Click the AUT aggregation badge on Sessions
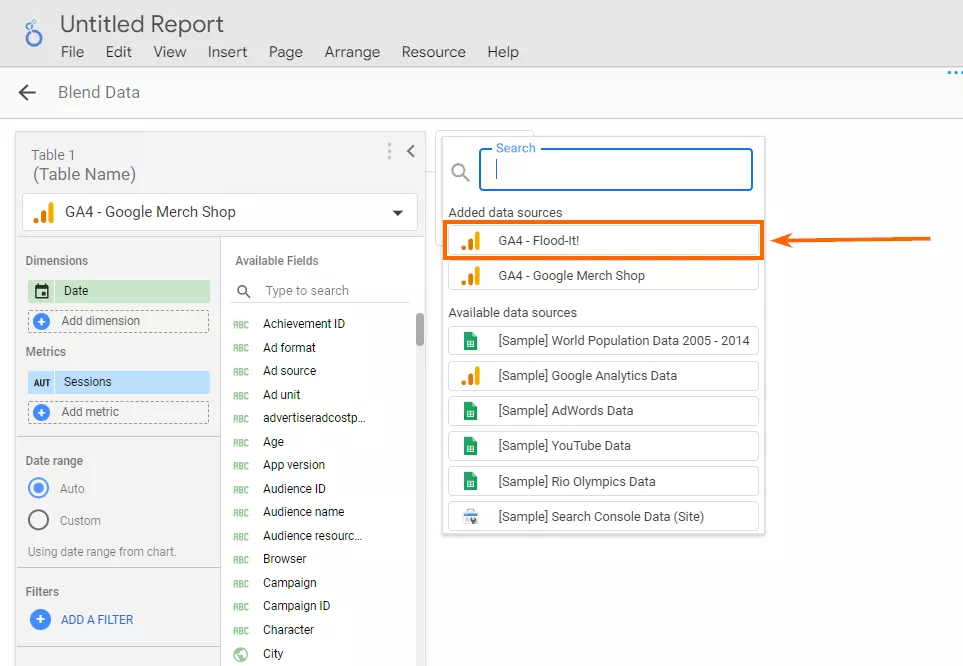The image size is (963, 666). tap(42, 382)
